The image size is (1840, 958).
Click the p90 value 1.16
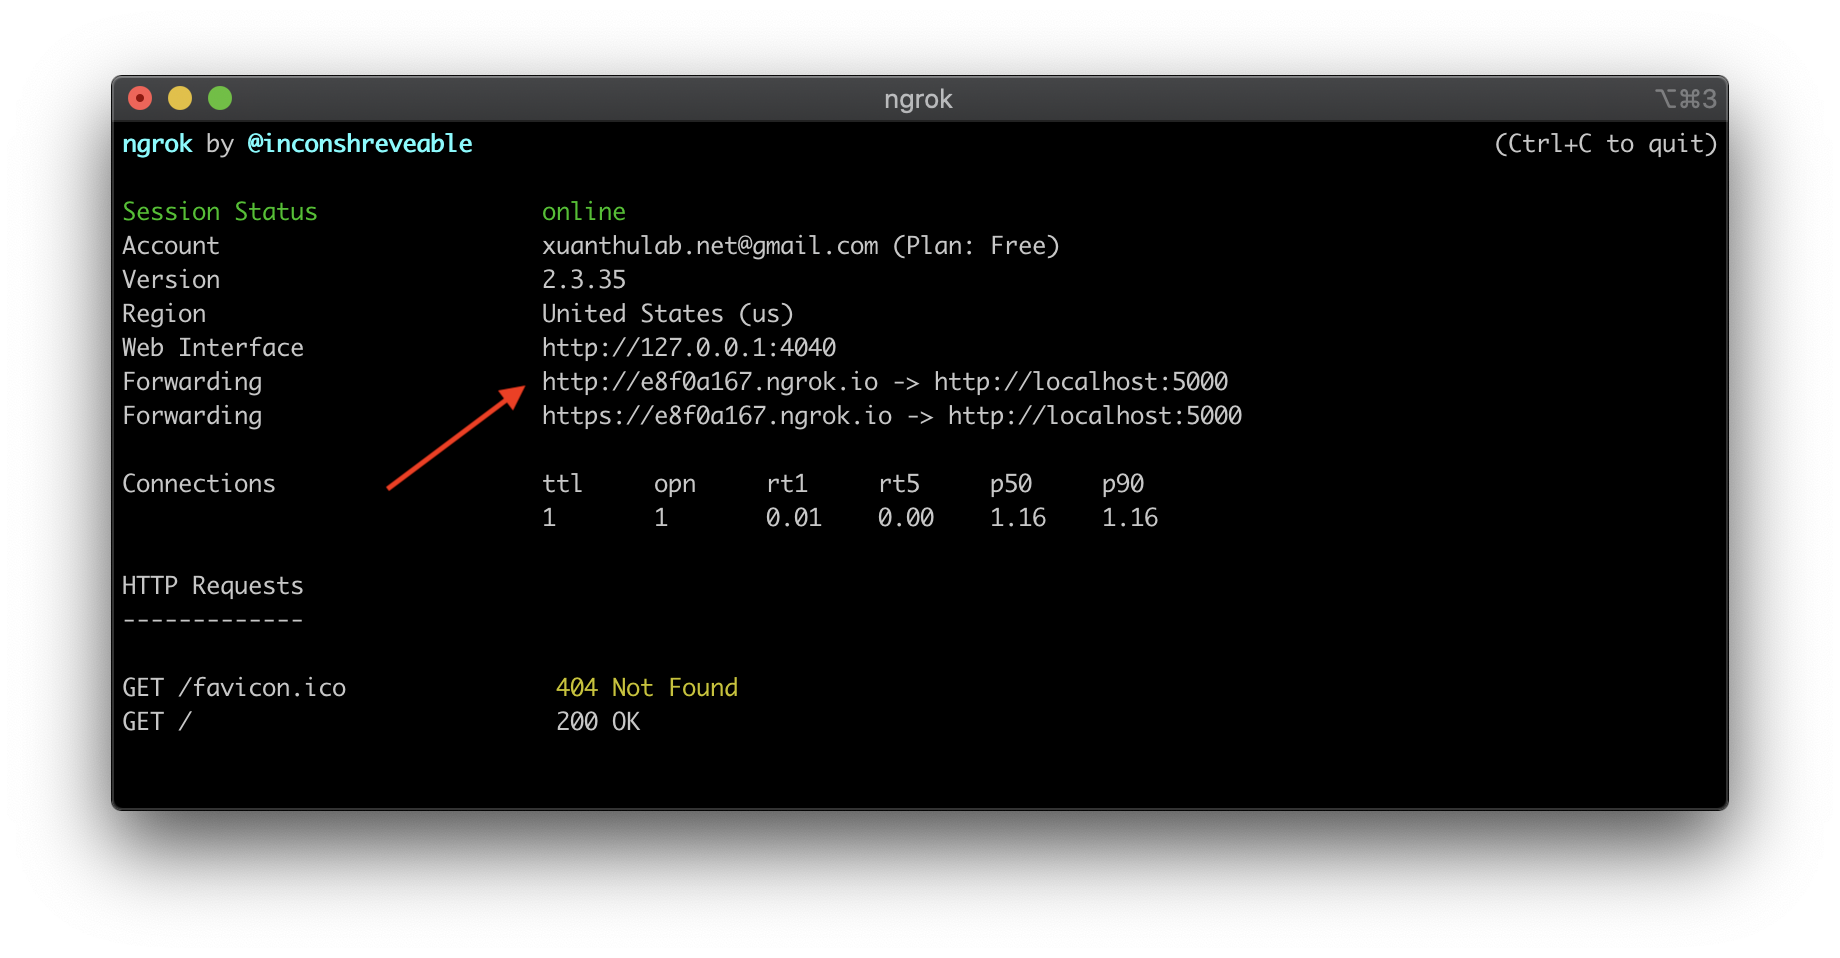pyautogui.click(x=1130, y=518)
